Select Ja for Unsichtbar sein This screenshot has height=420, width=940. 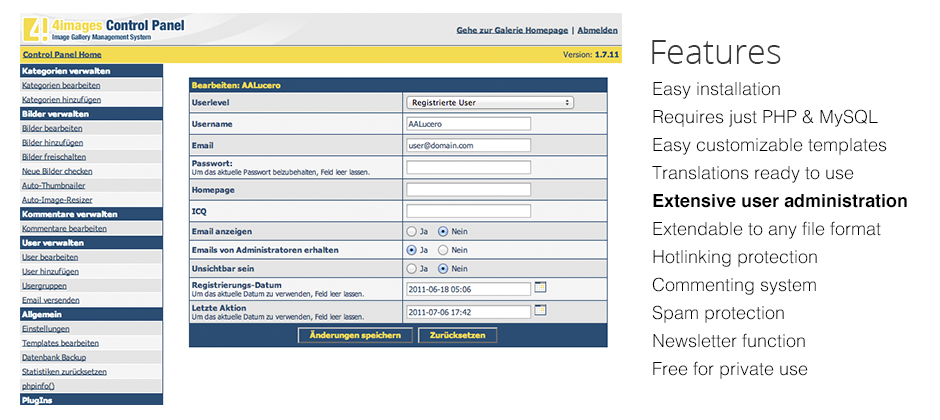tap(411, 269)
